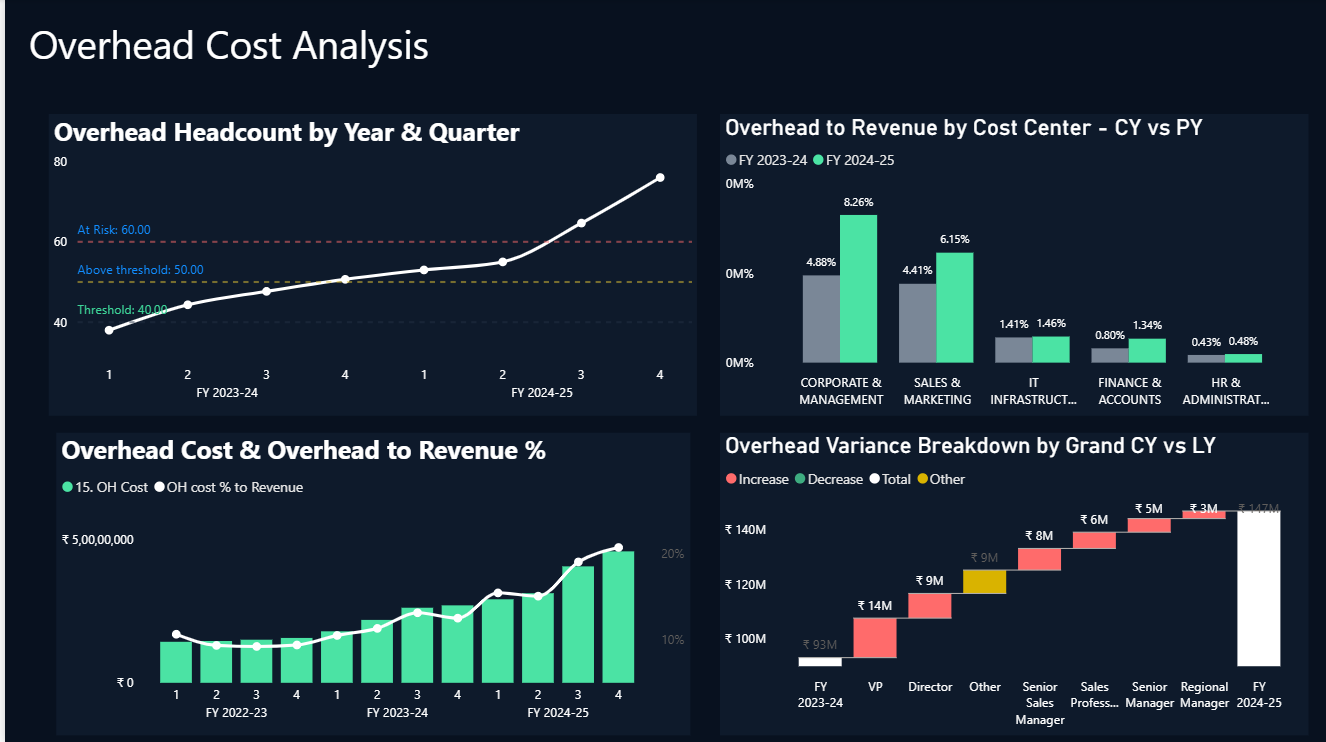Select green Corporate & Management bar at 8.26%

pyautogui.click(x=858, y=289)
